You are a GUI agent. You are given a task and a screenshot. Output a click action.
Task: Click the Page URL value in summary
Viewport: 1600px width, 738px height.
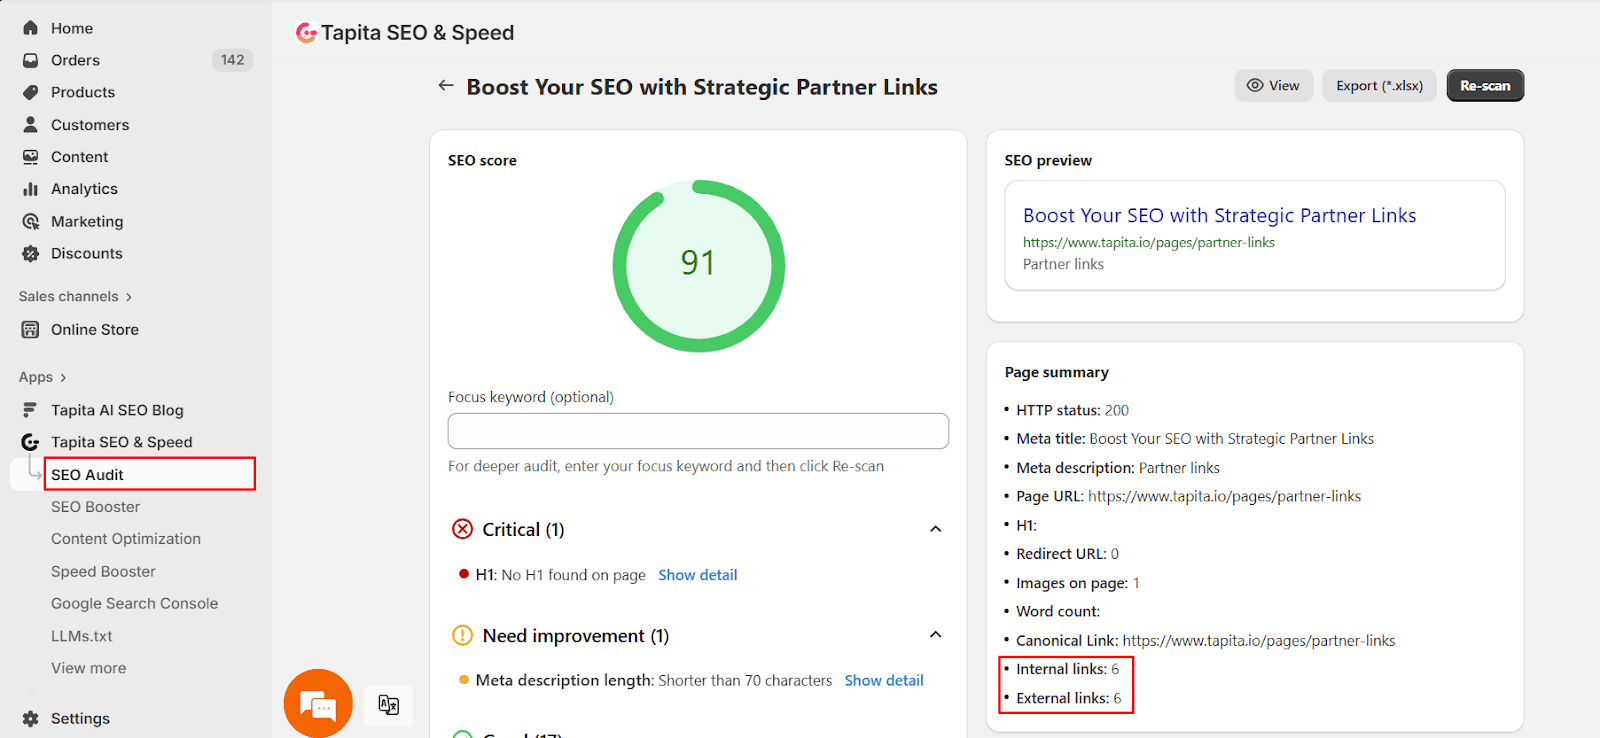tap(1224, 496)
